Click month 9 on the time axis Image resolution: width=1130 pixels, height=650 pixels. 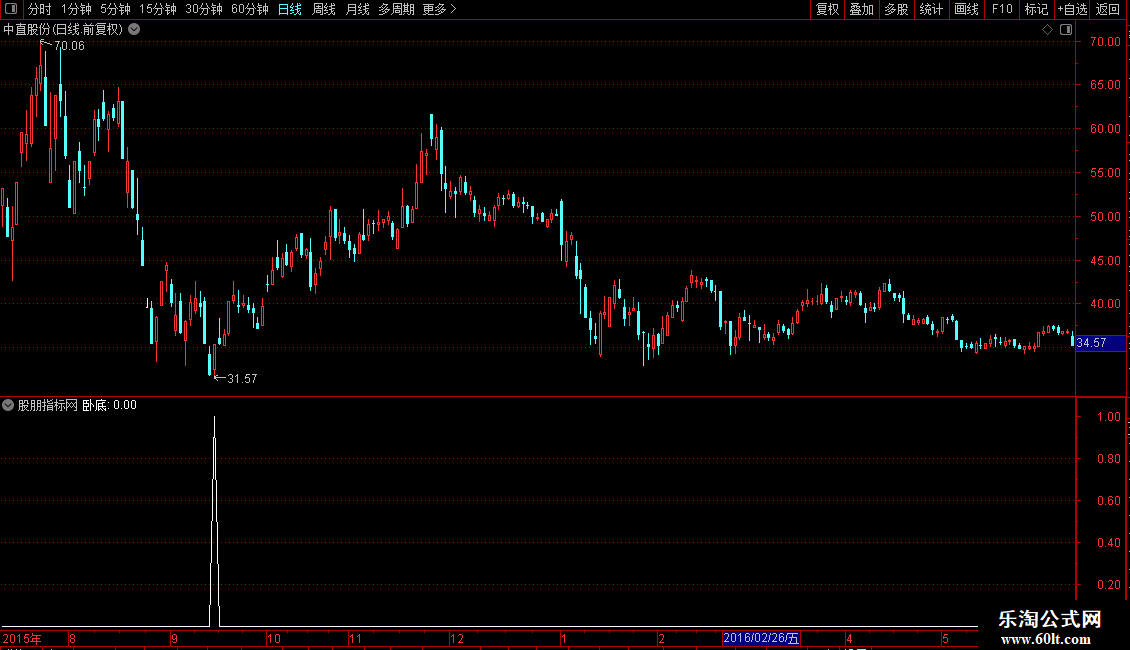tap(174, 638)
